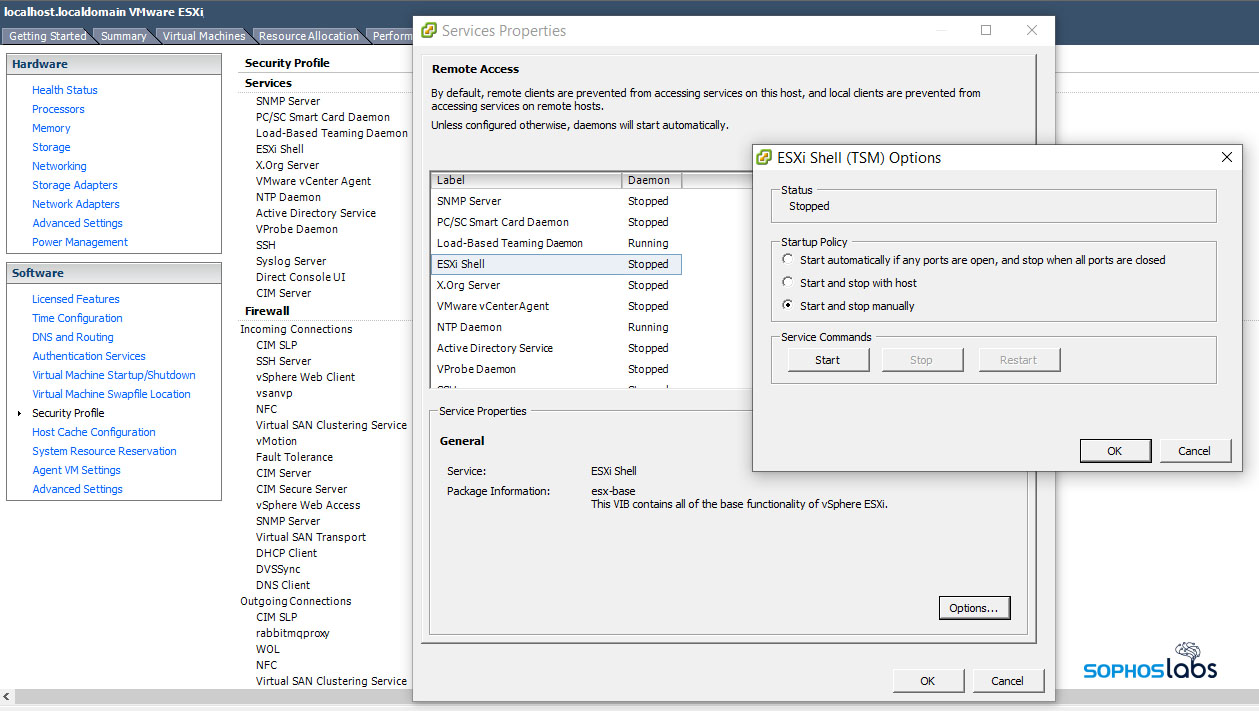The height and width of the screenshot is (711, 1259).
Task: Open Storage Adapters link
Action: coord(75,185)
